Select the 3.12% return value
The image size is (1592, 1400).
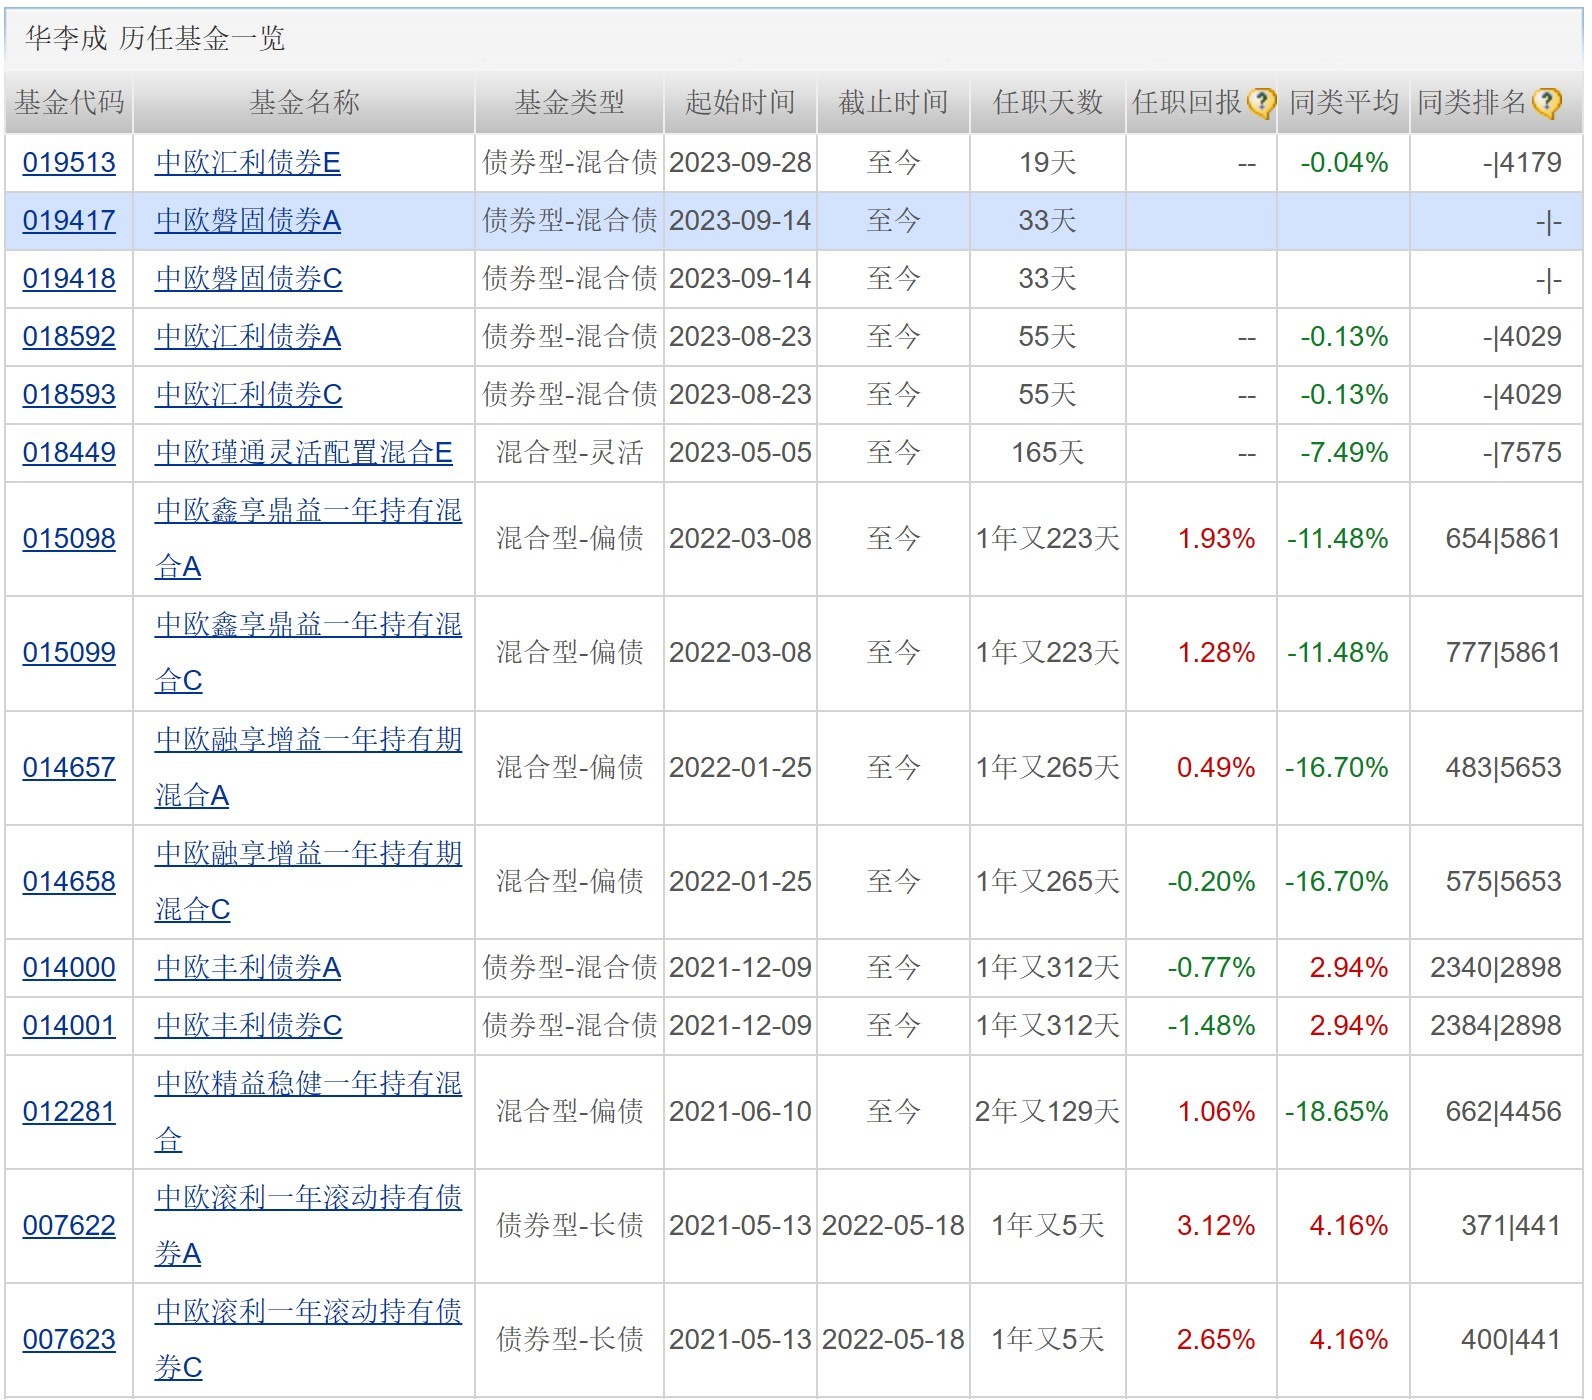tap(1216, 1226)
